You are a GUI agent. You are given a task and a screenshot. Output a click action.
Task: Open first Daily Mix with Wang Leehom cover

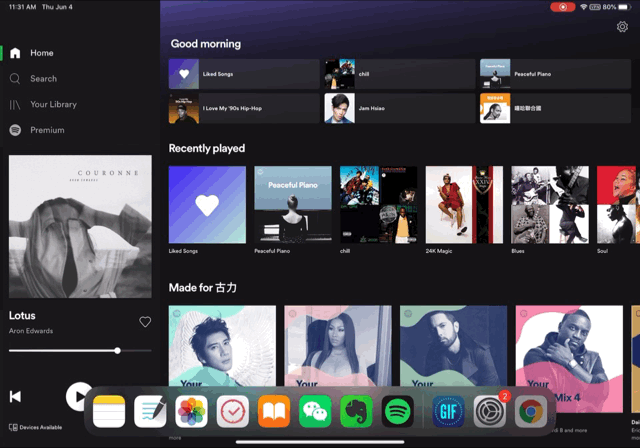[222, 346]
